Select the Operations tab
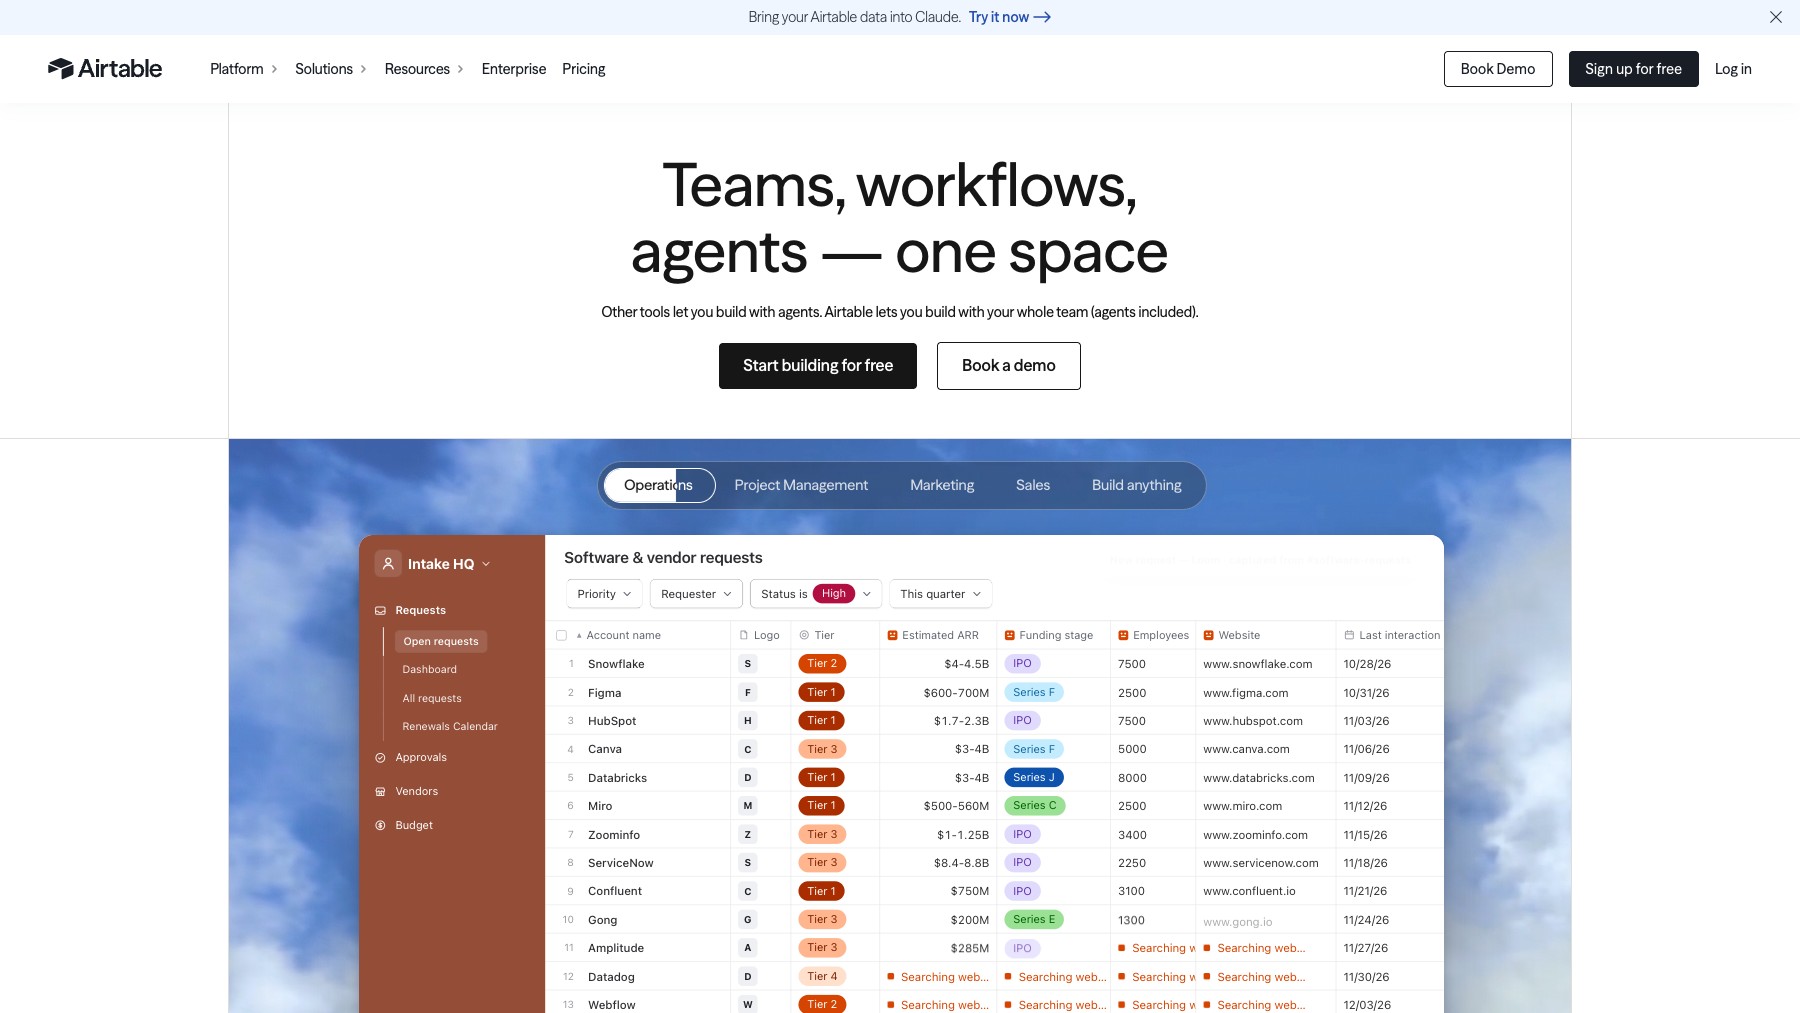The width and height of the screenshot is (1800, 1013). pos(659,485)
